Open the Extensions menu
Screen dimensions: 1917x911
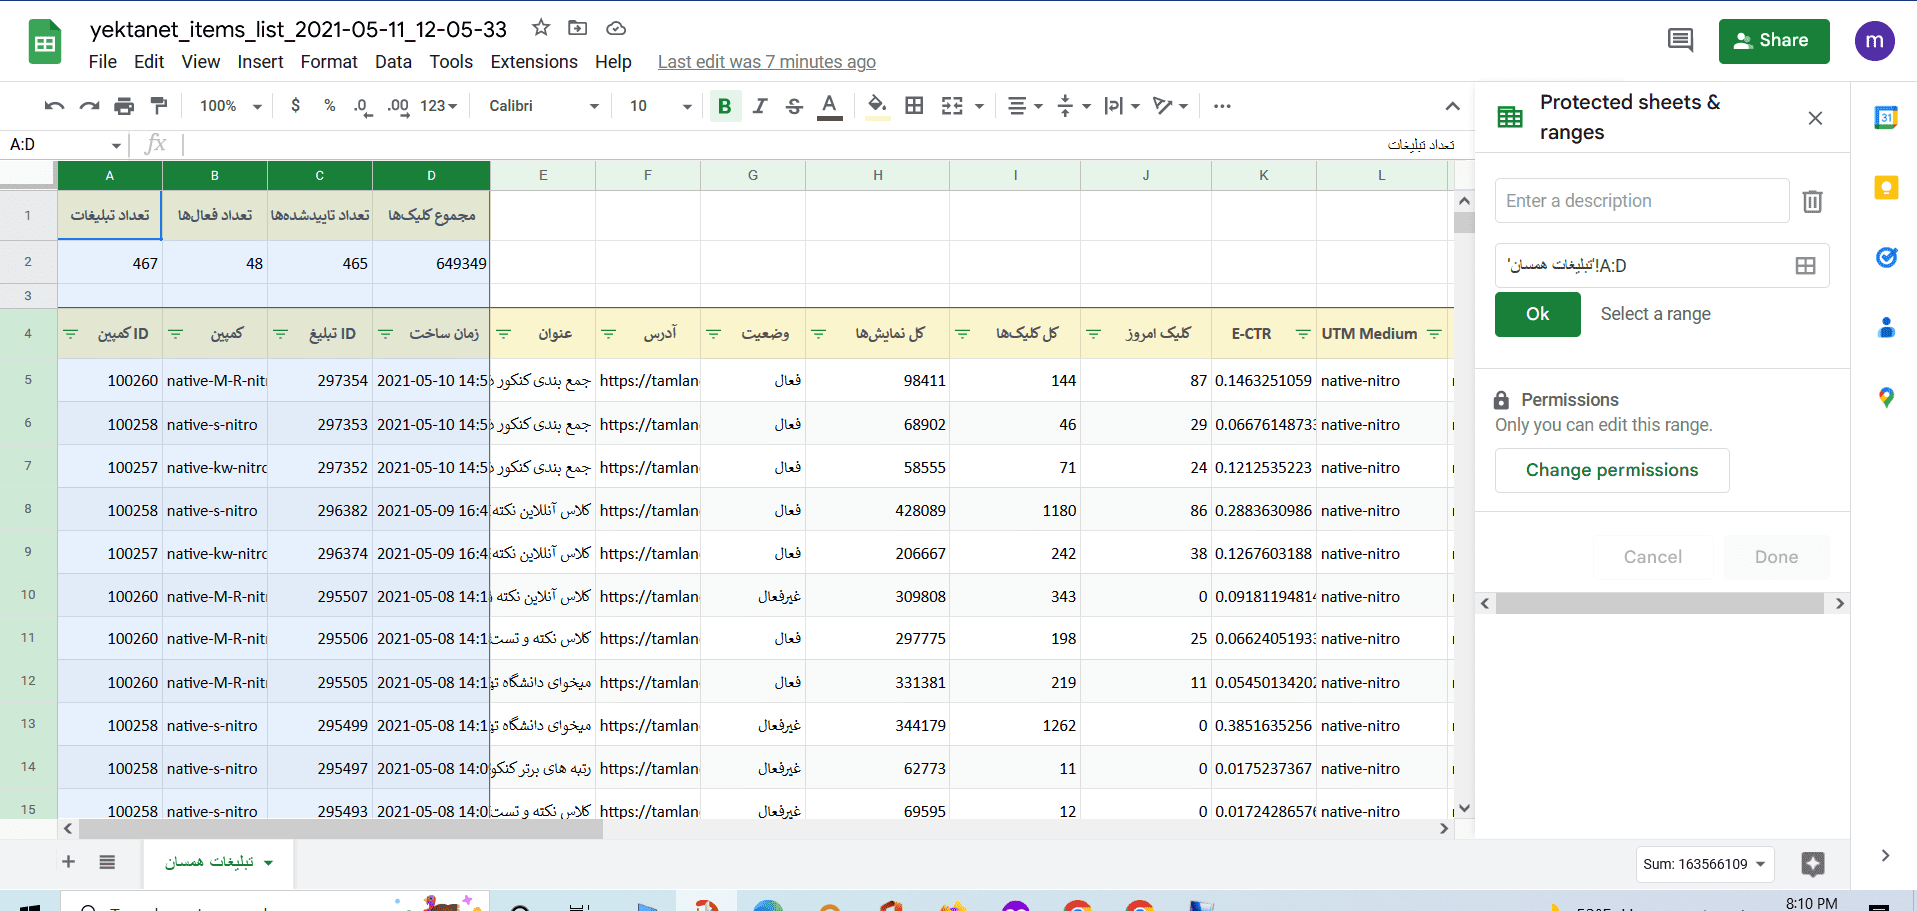(x=534, y=62)
